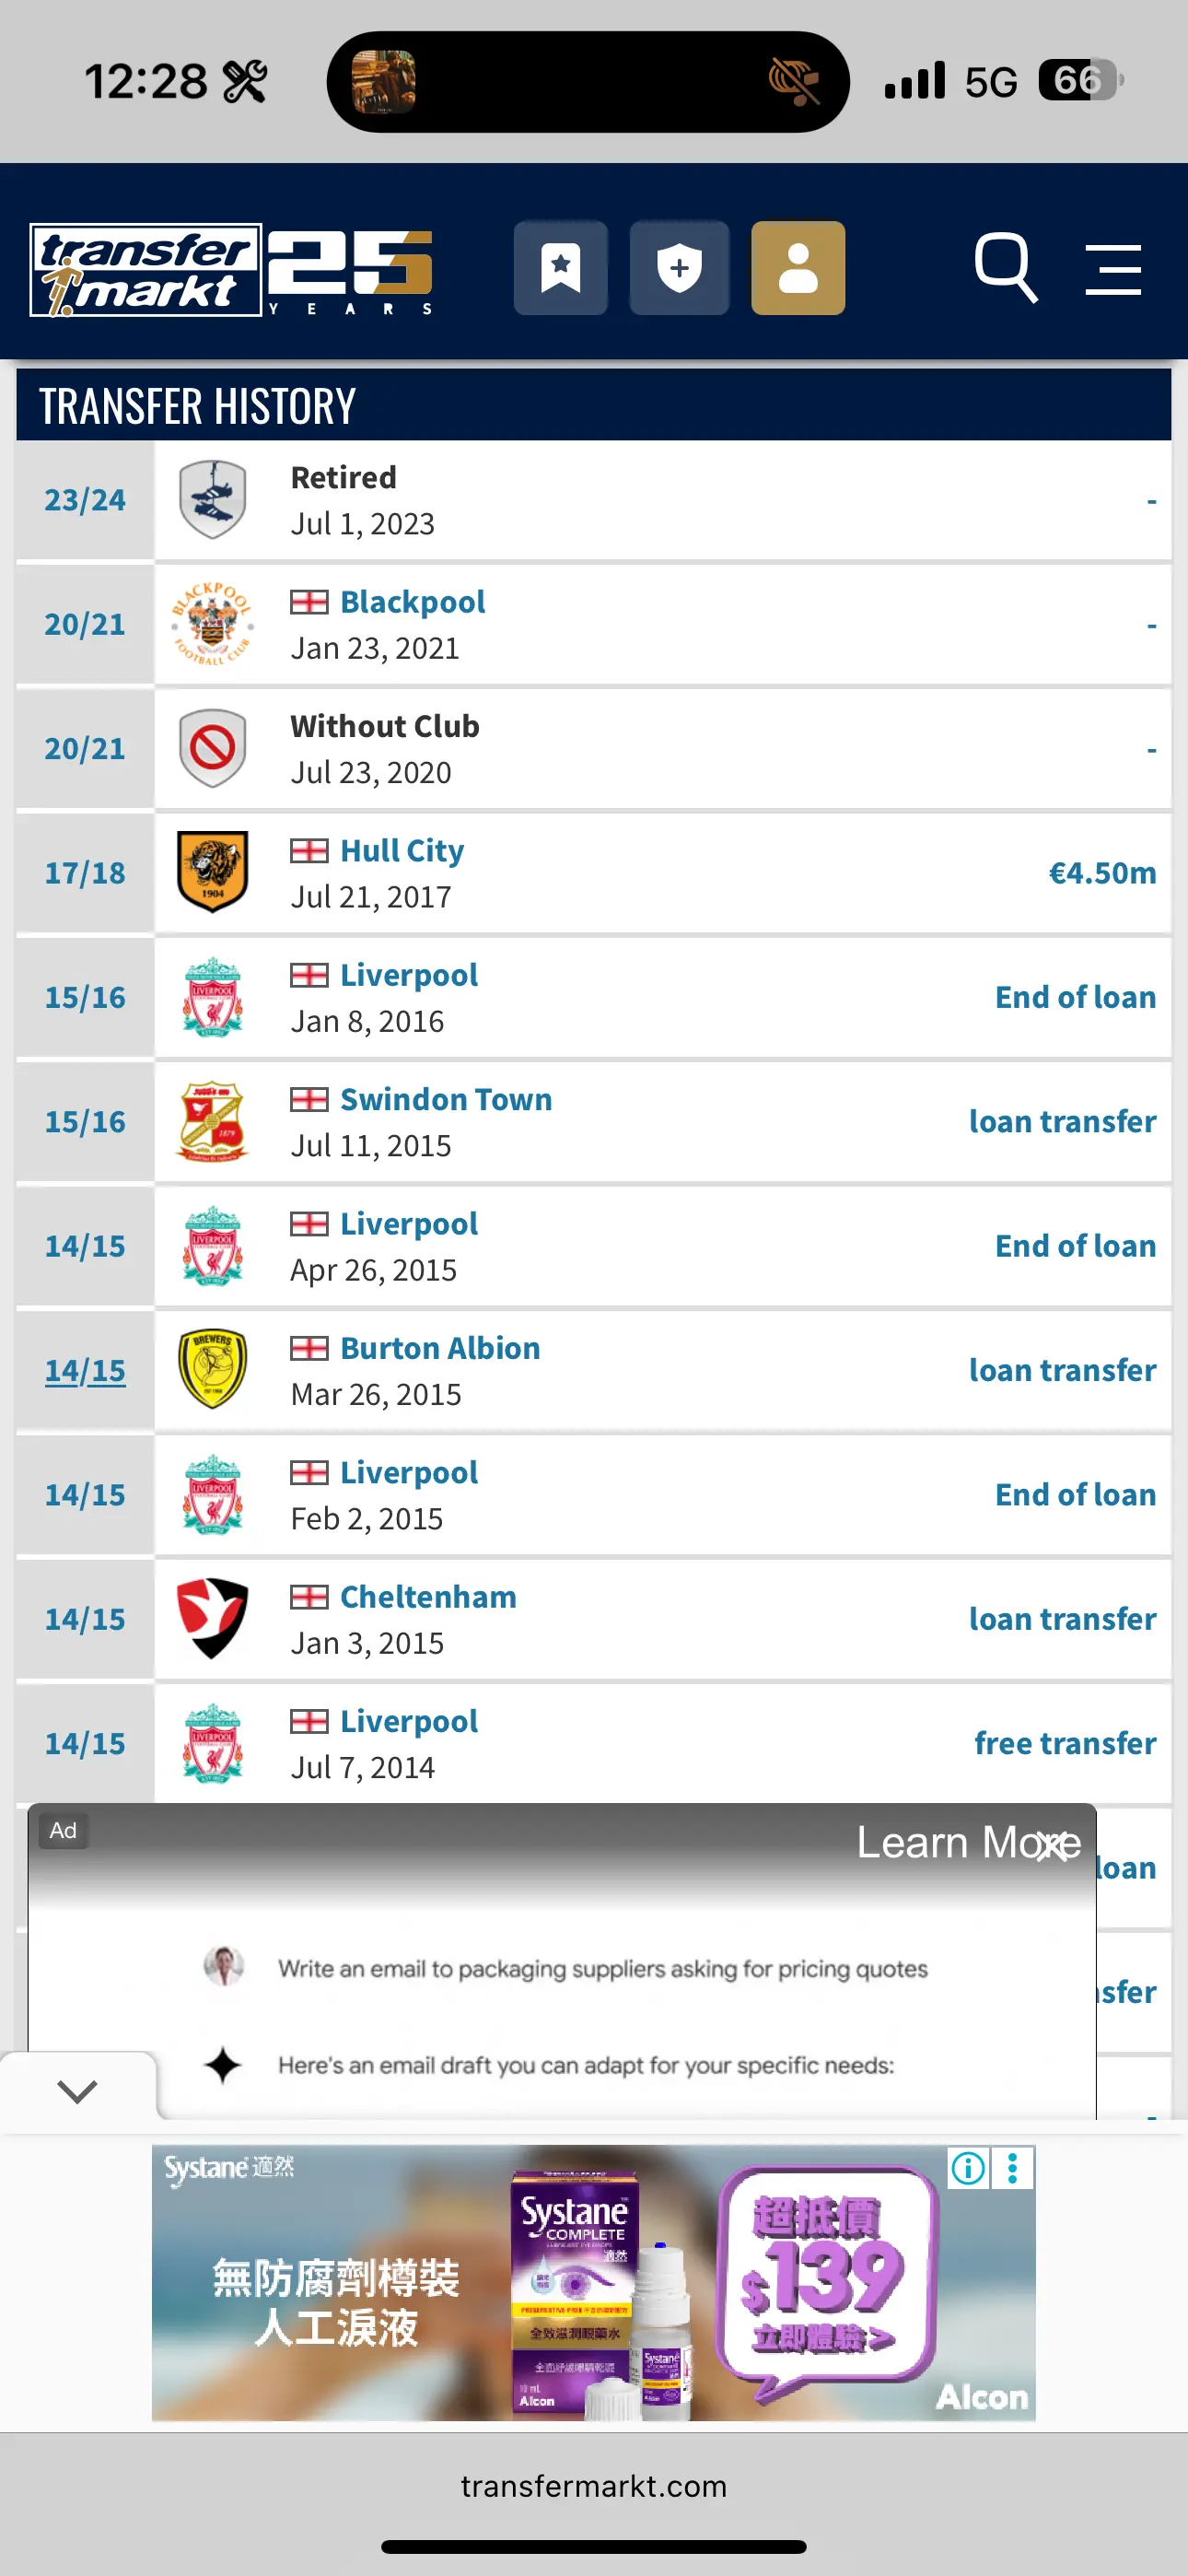Open the Hull City club link
Viewport: 1188px width, 2576px height.
click(402, 850)
